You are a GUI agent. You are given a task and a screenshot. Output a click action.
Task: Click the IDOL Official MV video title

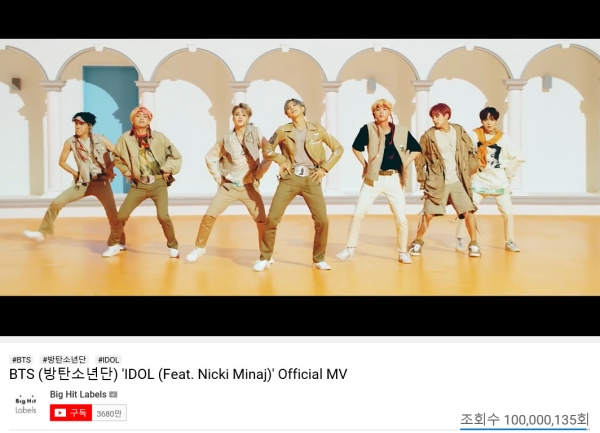click(178, 374)
